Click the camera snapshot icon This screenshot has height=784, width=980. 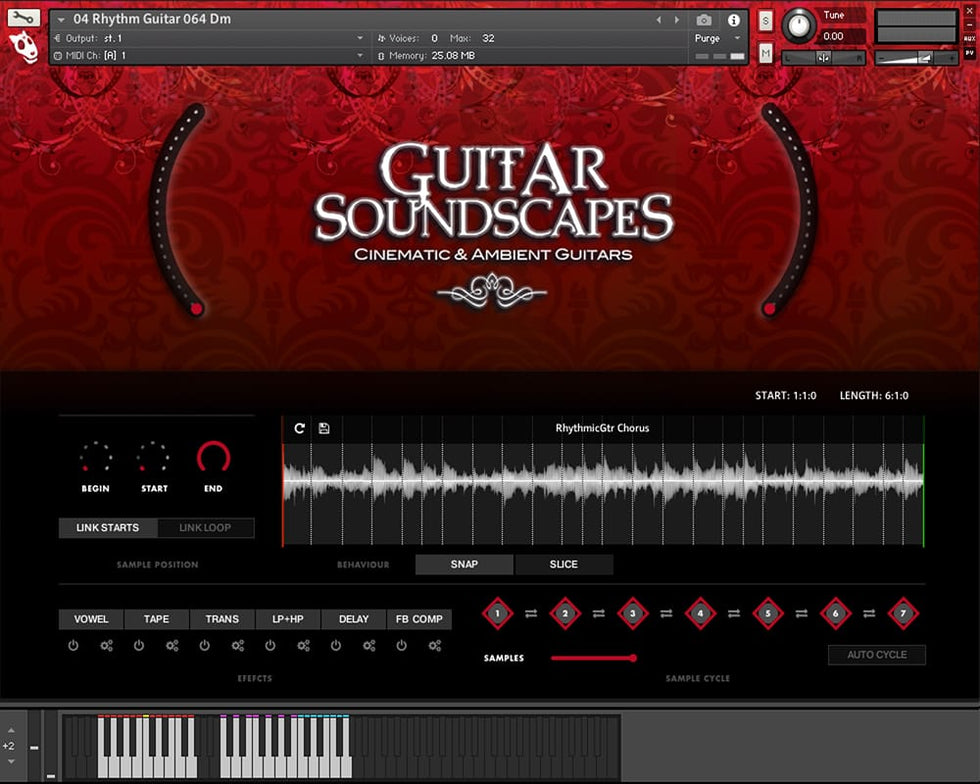click(704, 20)
